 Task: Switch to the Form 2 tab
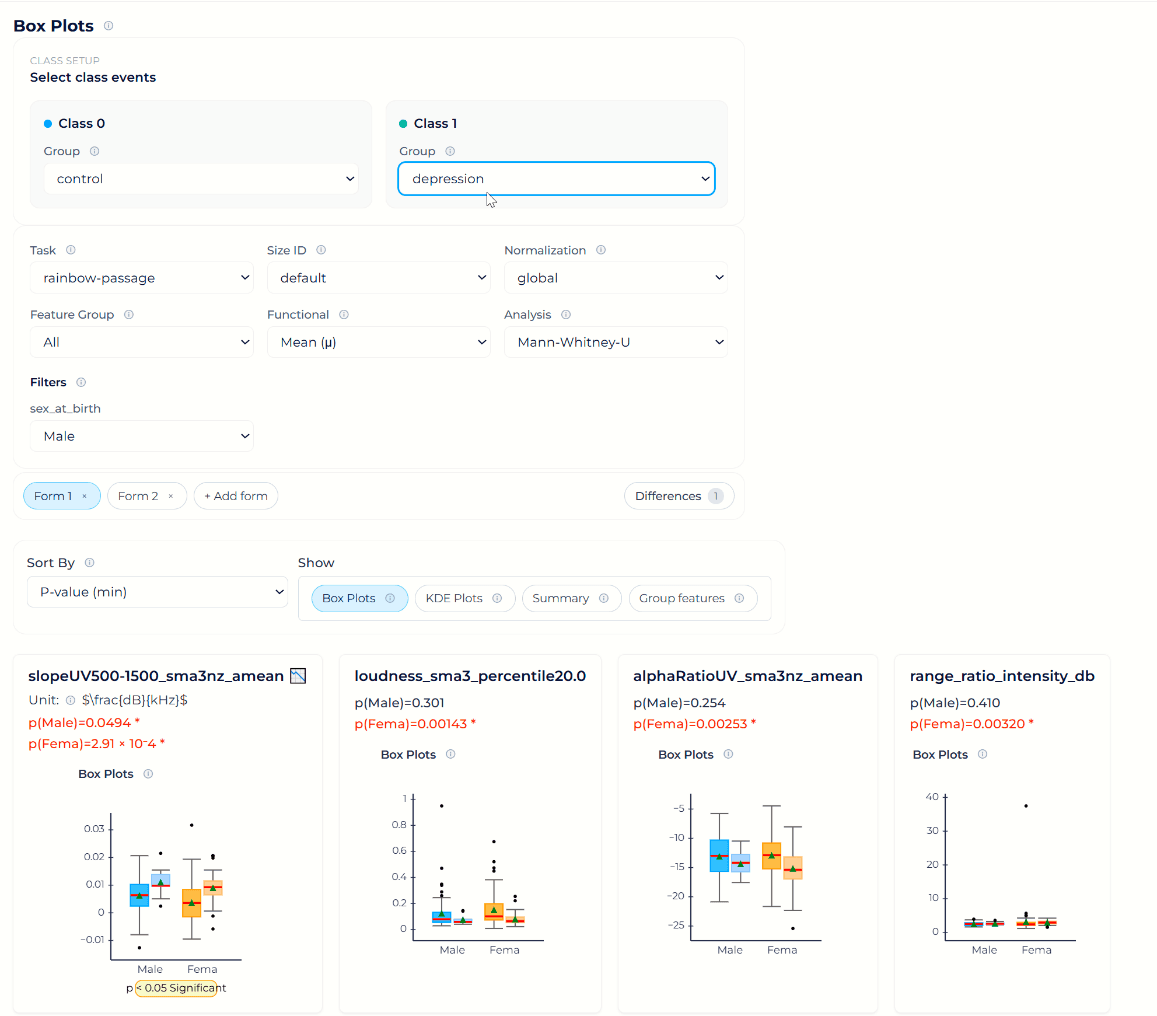(140, 495)
